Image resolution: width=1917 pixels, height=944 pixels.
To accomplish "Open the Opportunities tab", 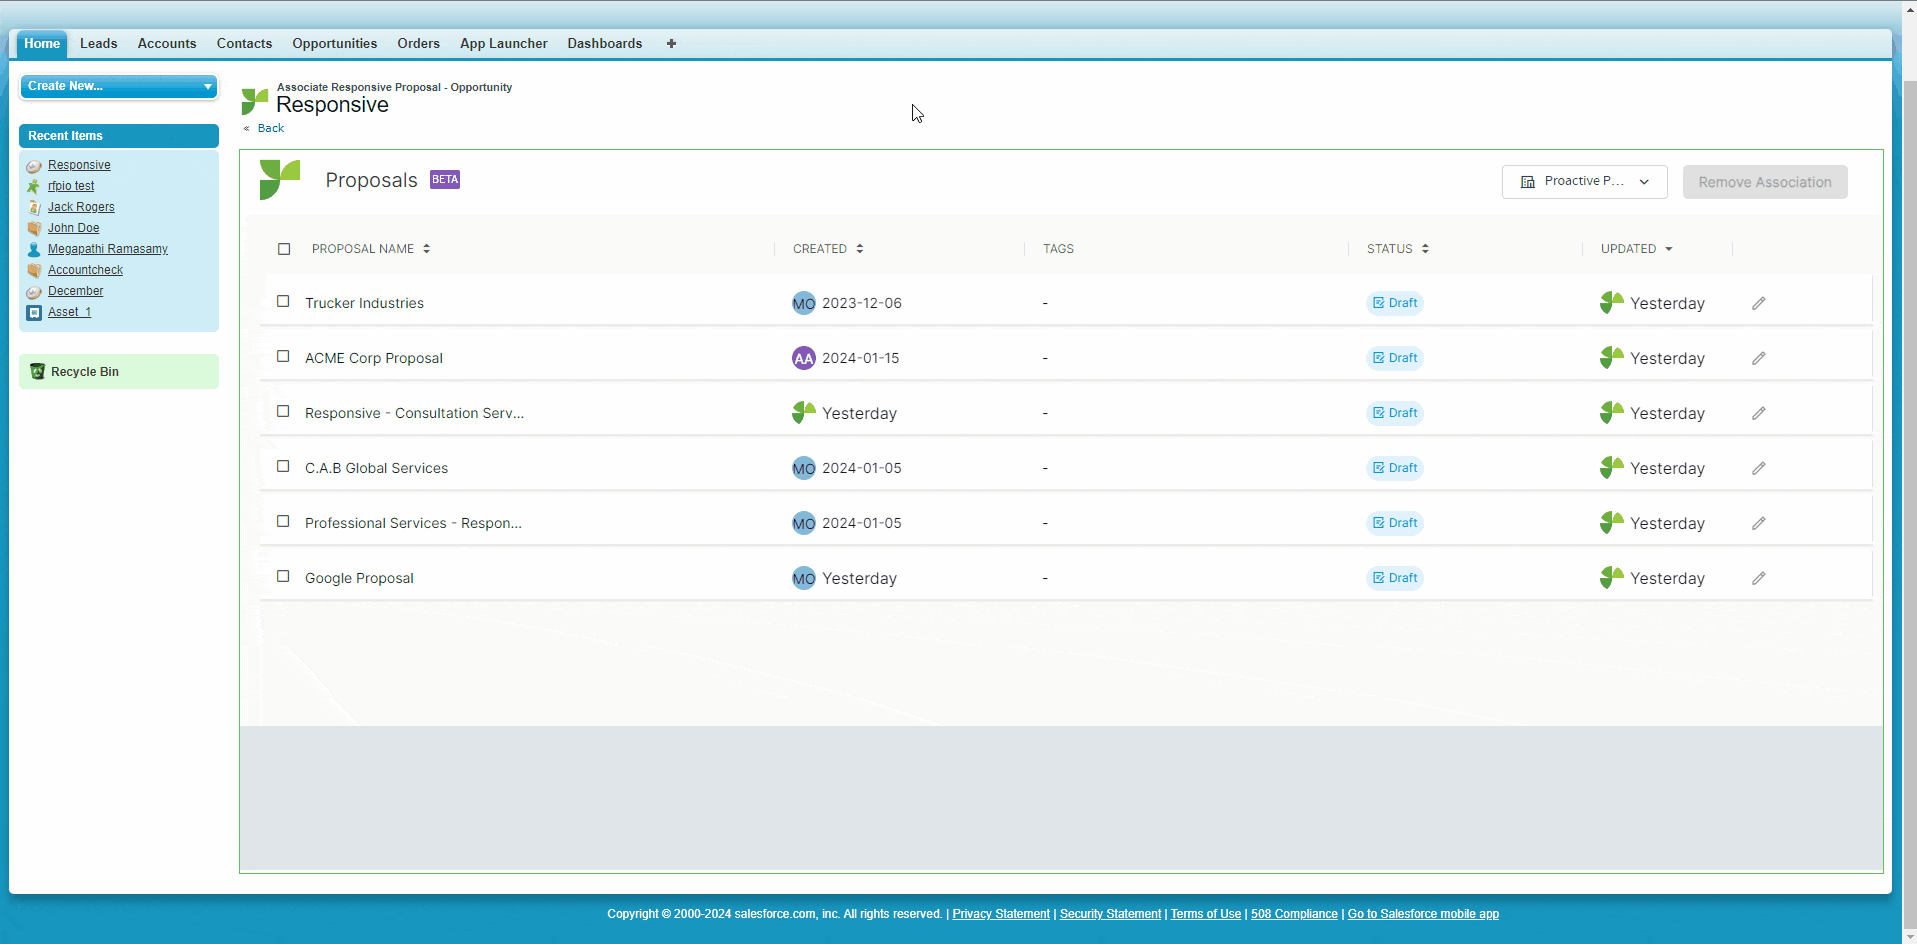I will tap(334, 43).
